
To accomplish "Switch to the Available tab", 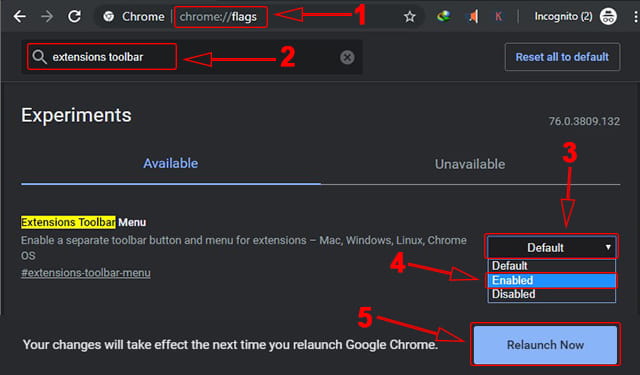I will 171,164.
